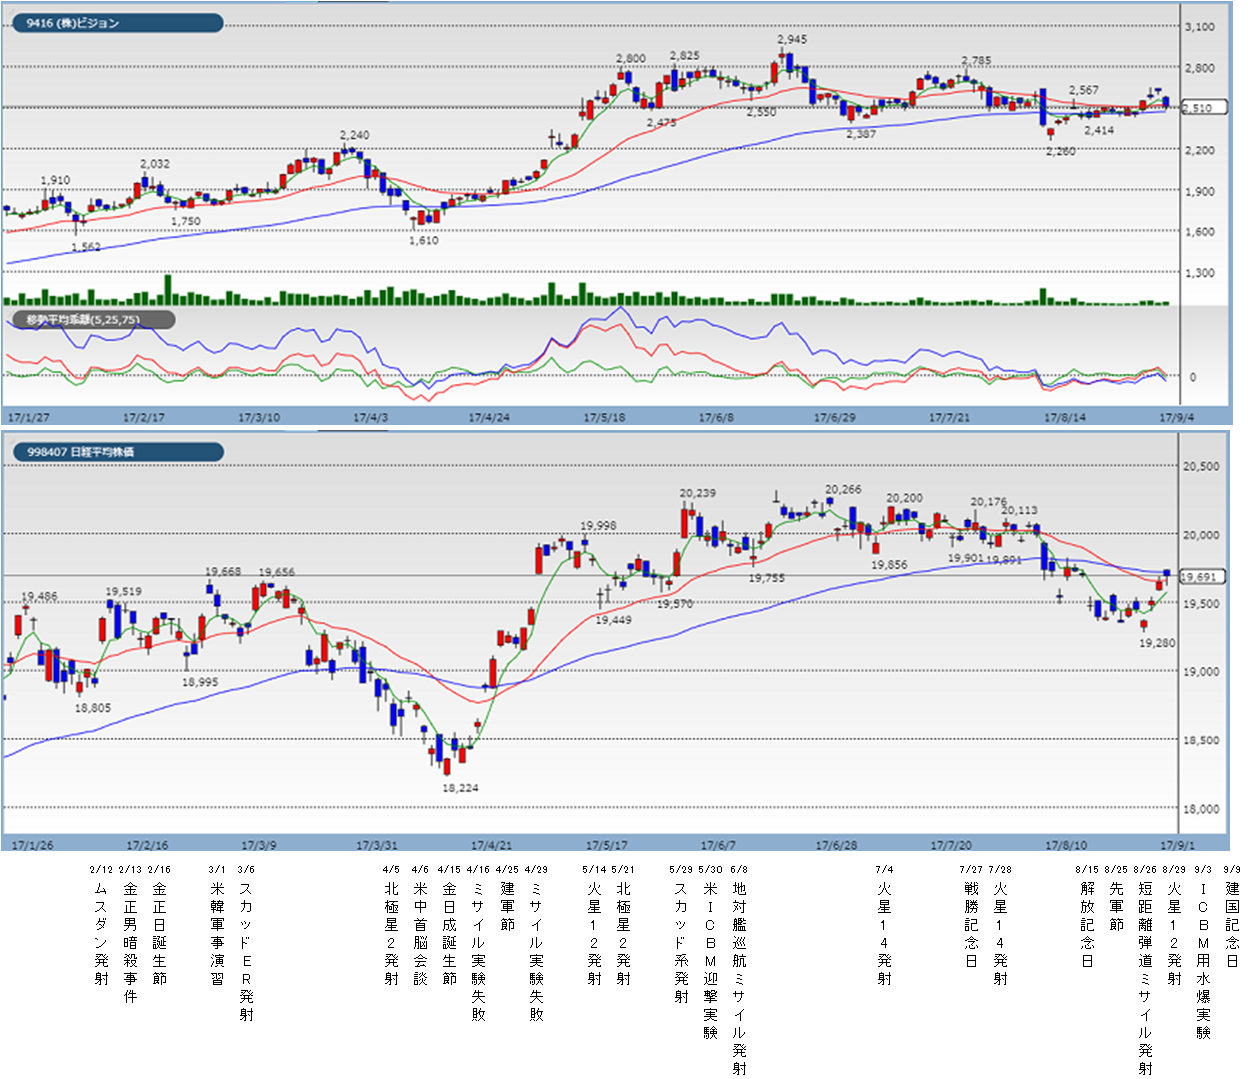Click the 先軍節 event label
Image resolution: width=1248 pixels, height=1079 pixels.
point(1116,907)
